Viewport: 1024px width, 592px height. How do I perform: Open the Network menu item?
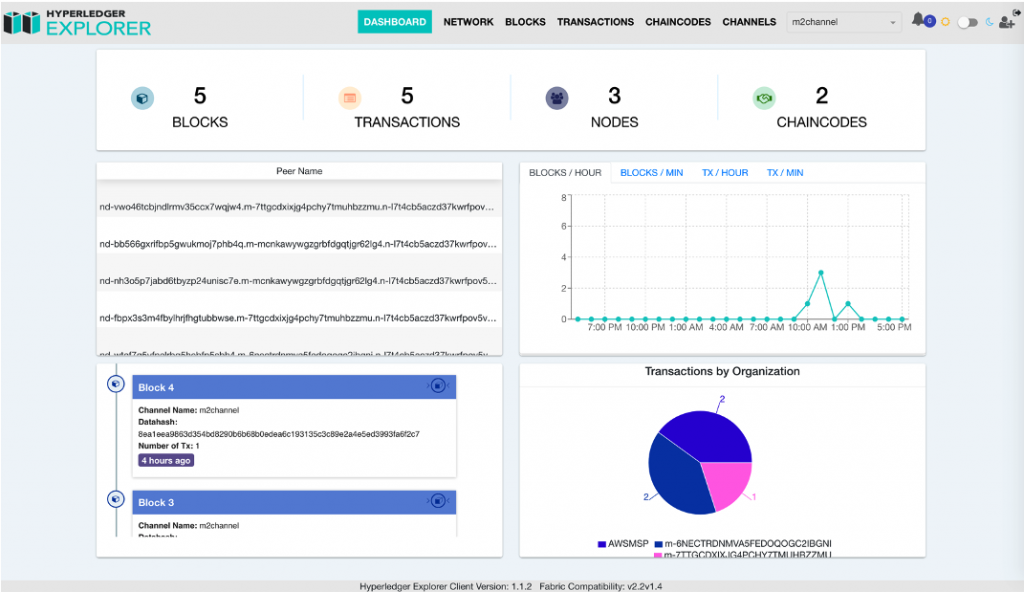click(x=468, y=22)
